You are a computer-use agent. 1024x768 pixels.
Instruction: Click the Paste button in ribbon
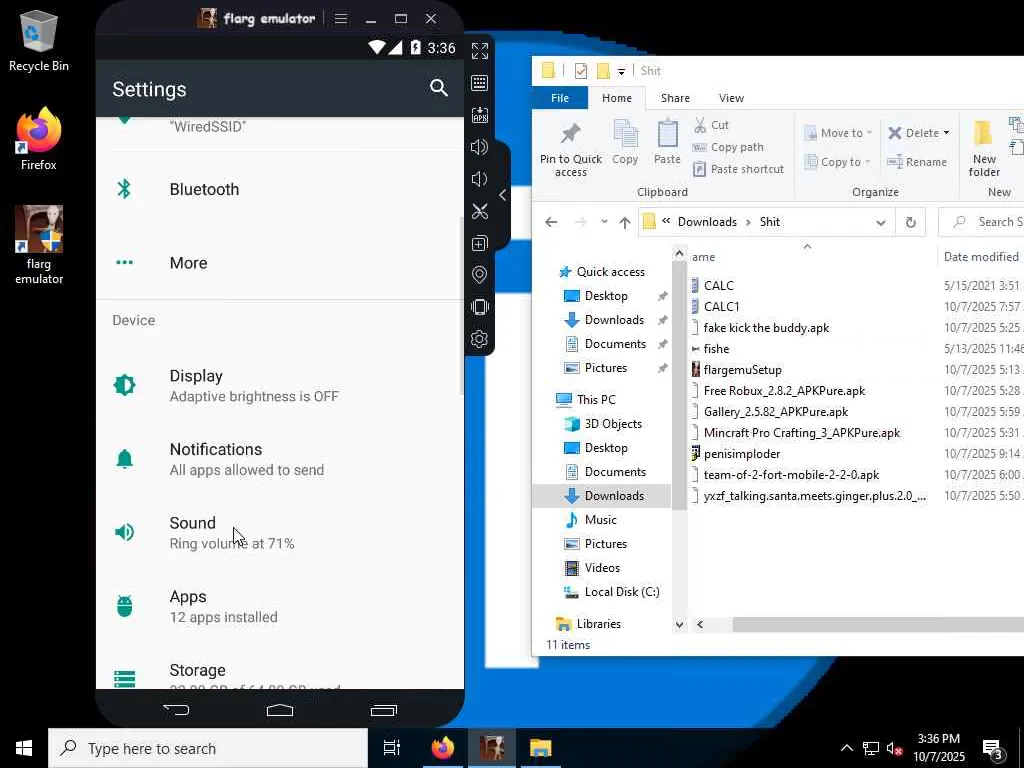pos(667,142)
